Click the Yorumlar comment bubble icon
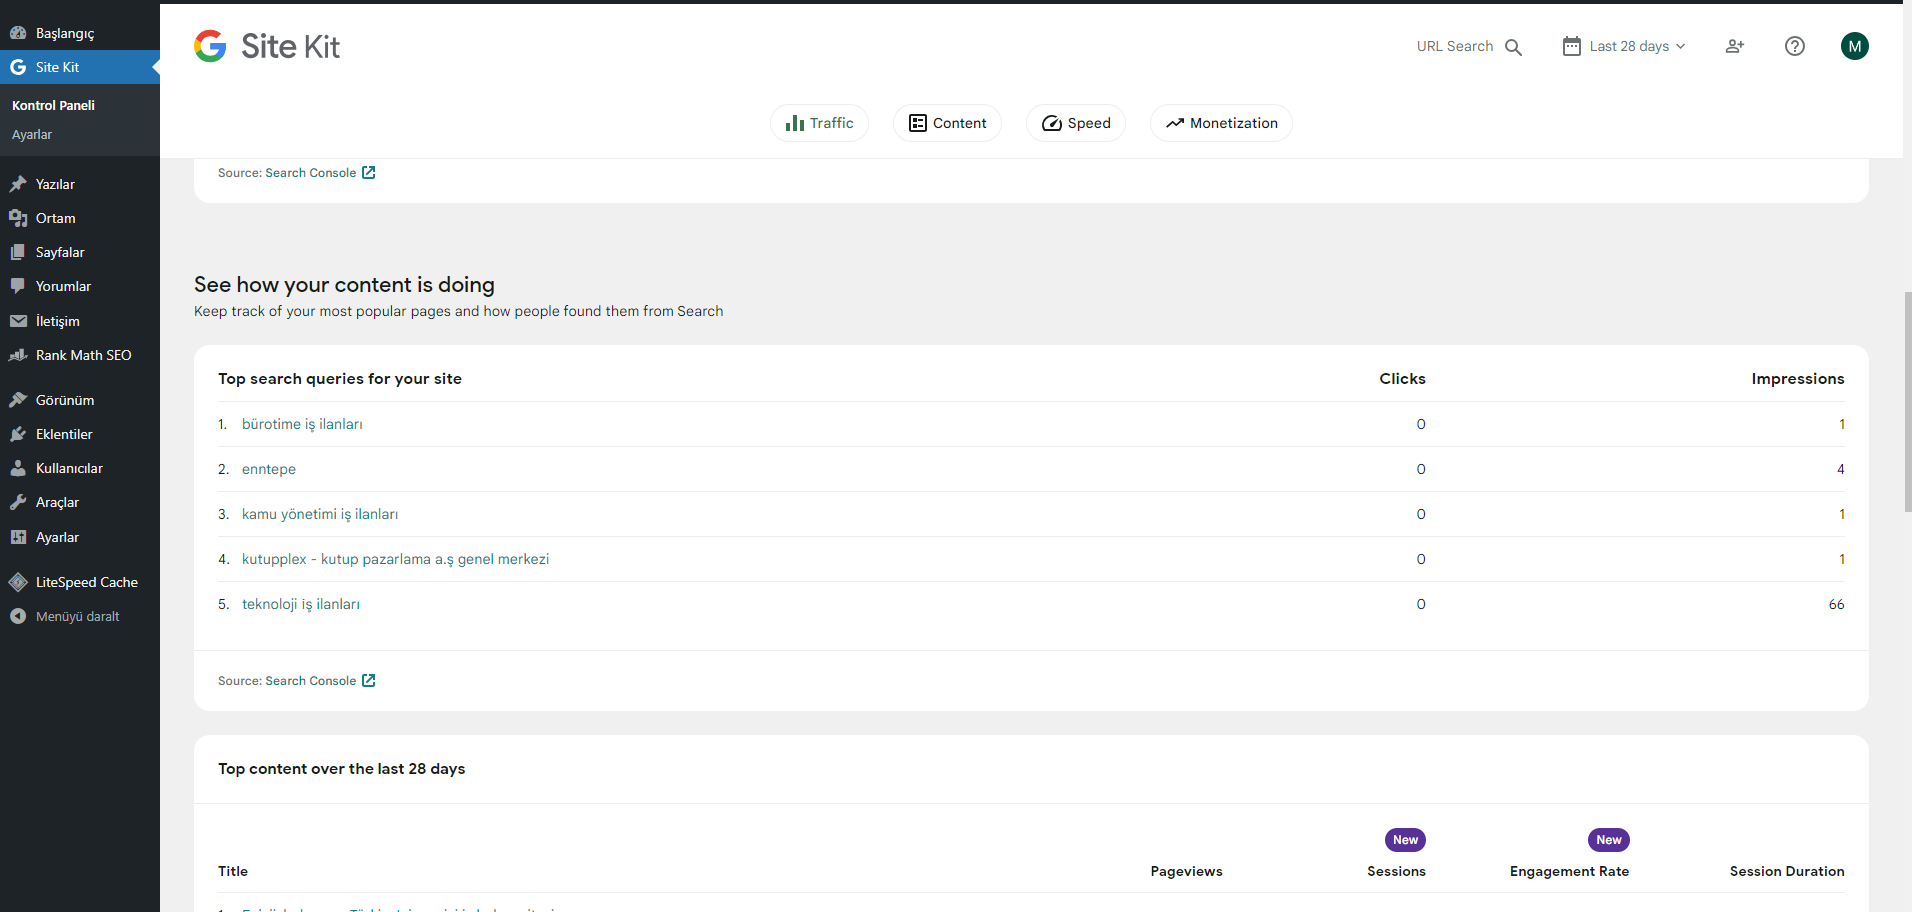 tap(18, 286)
